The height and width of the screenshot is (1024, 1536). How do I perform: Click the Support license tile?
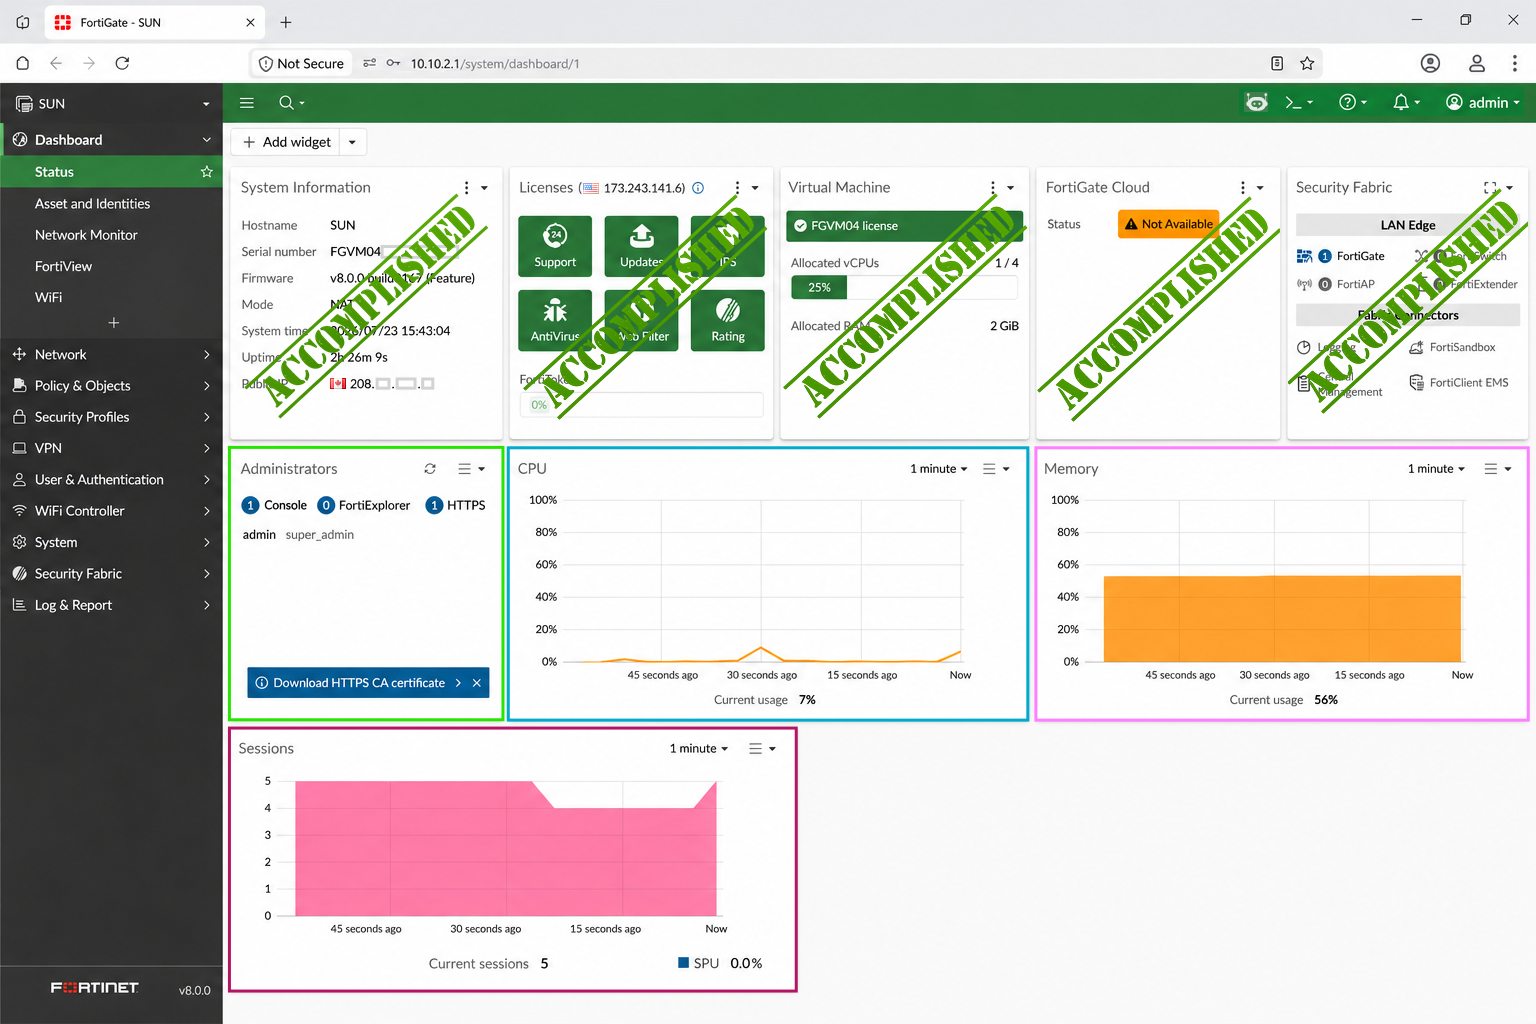(555, 246)
